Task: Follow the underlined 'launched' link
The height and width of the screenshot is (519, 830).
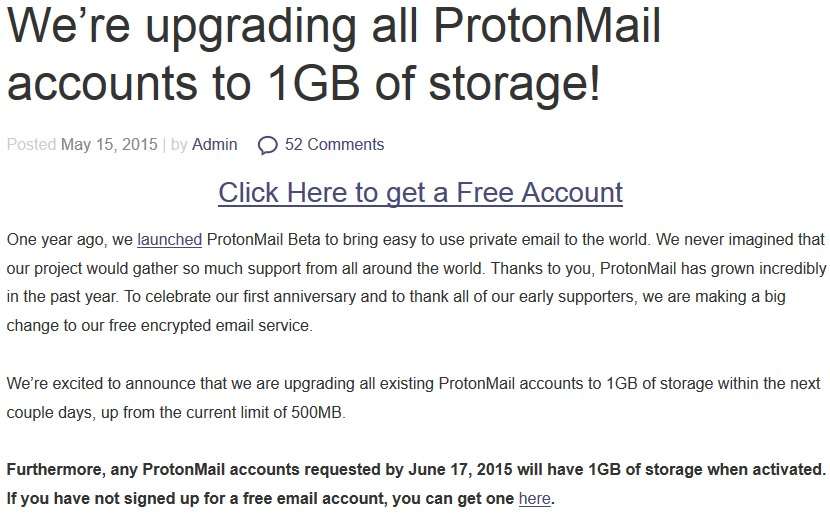Action: tap(169, 240)
